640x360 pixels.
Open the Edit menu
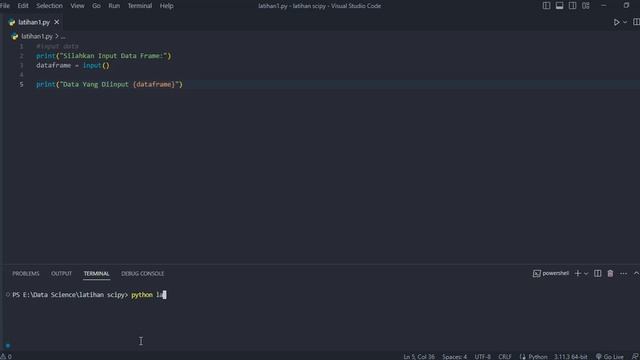point(23,6)
